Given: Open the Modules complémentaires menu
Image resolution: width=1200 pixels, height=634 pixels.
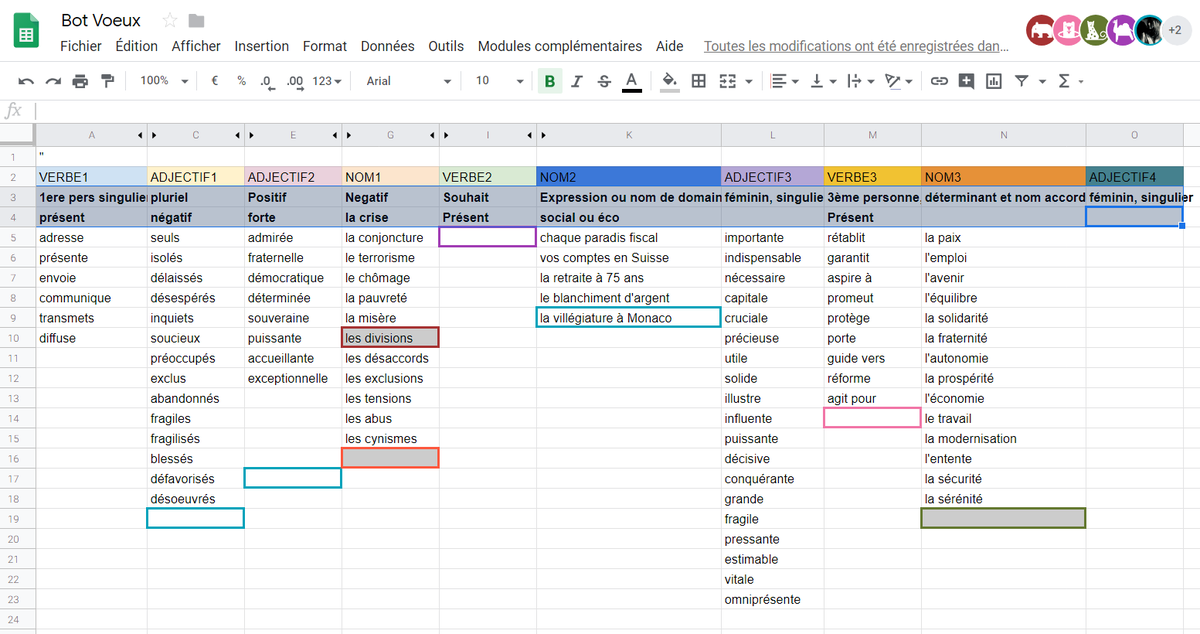Looking at the screenshot, I should click(x=560, y=46).
